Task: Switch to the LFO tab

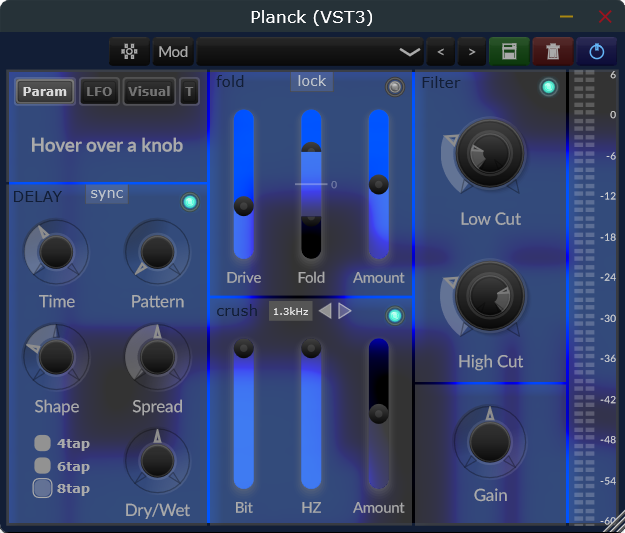Action: (x=99, y=91)
